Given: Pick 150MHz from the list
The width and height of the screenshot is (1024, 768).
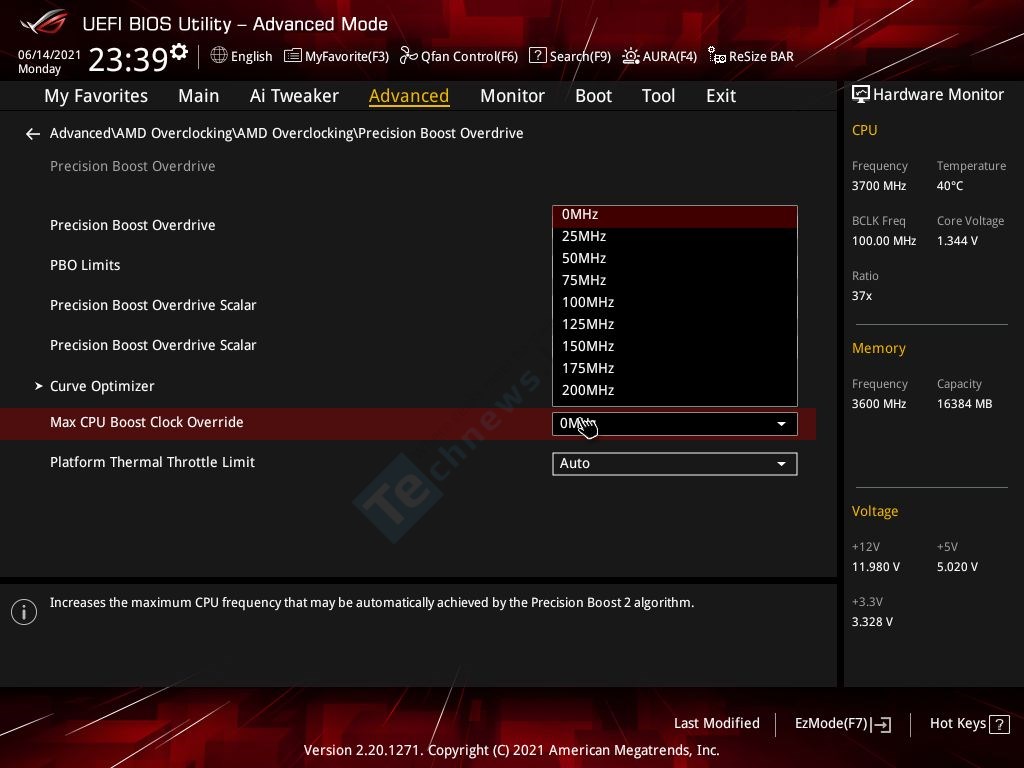Looking at the screenshot, I should tap(675, 346).
